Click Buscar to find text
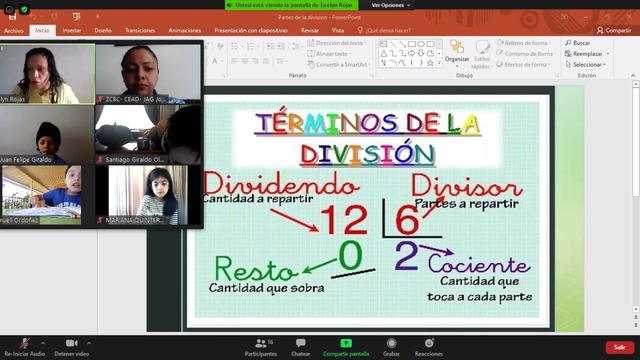Viewport: 640px width, 360px height. pyautogui.click(x=577, y=43)
